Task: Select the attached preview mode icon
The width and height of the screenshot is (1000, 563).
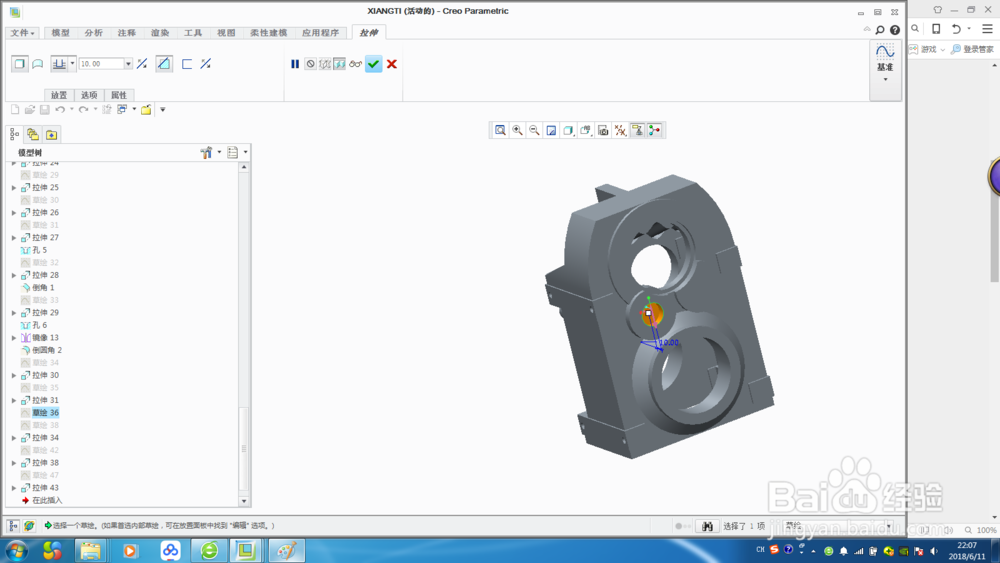Action: tap(339, 64)
